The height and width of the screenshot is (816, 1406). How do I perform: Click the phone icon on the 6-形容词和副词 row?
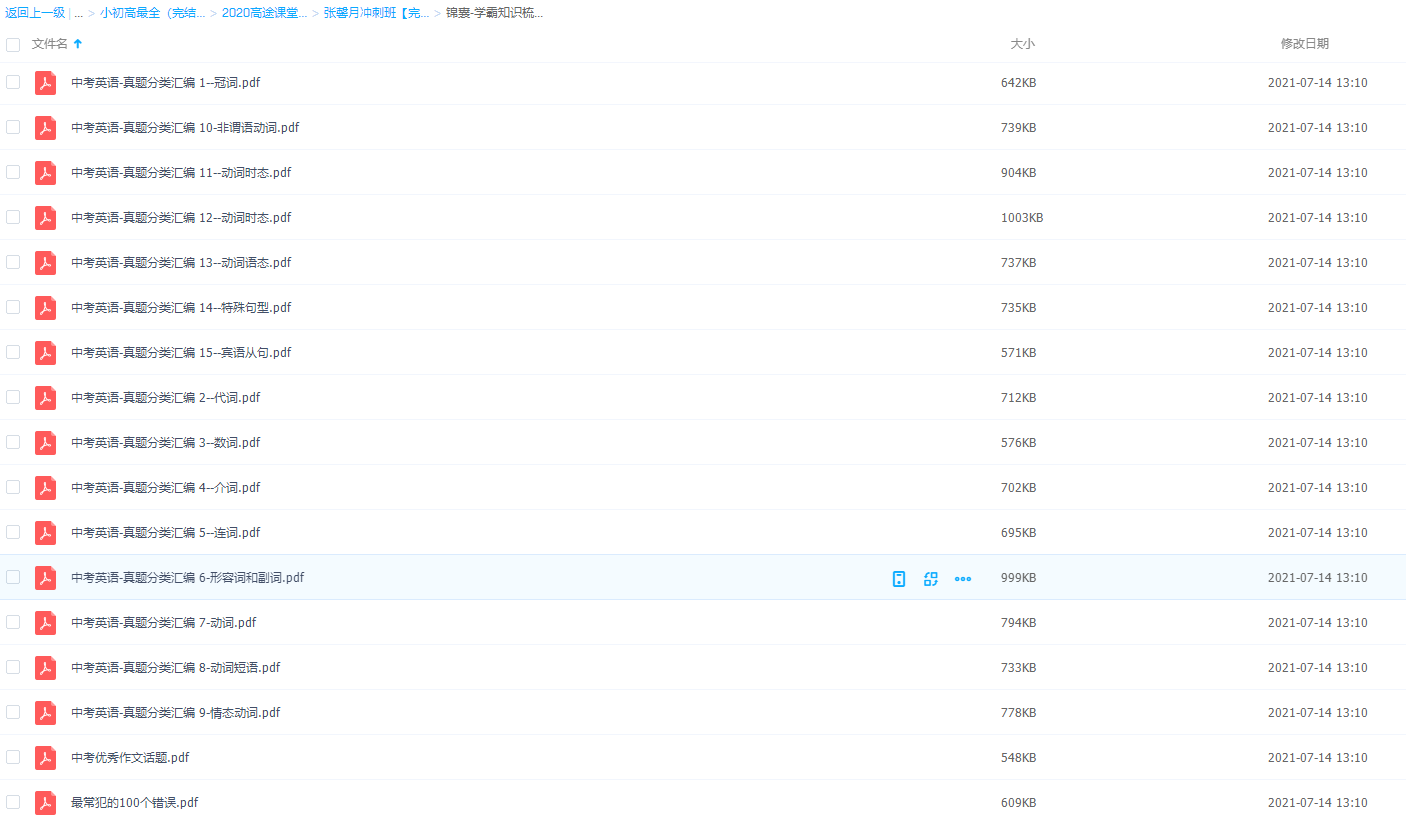tap(899, 578)
